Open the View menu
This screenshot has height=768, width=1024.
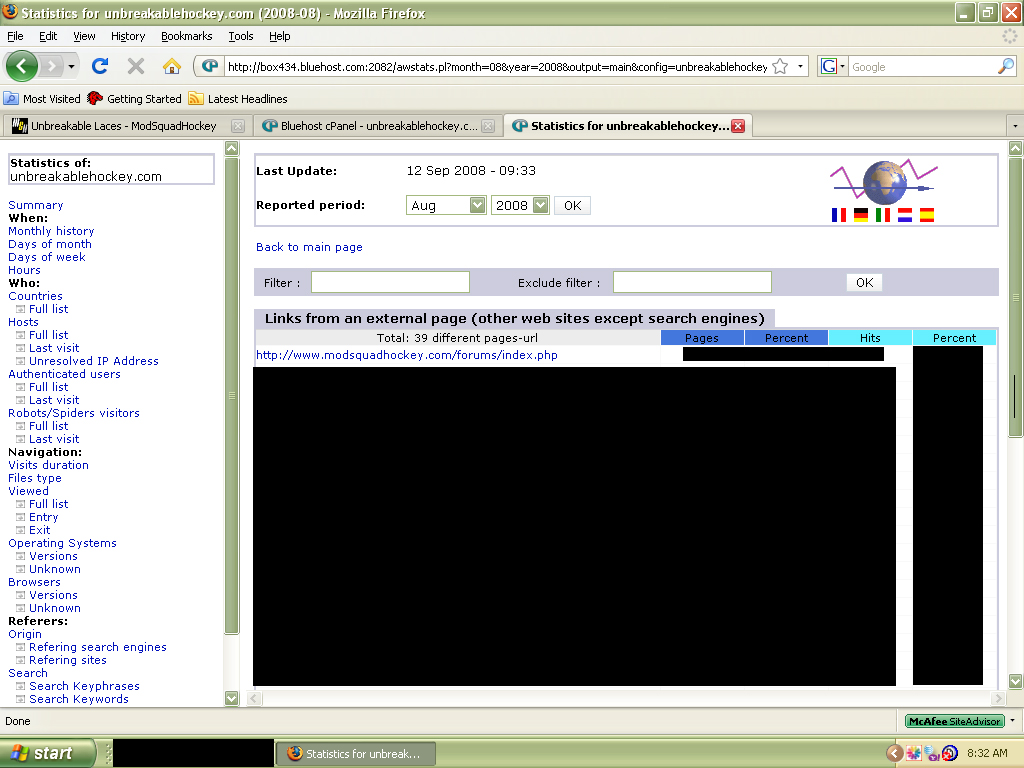[x=84, y=36]
